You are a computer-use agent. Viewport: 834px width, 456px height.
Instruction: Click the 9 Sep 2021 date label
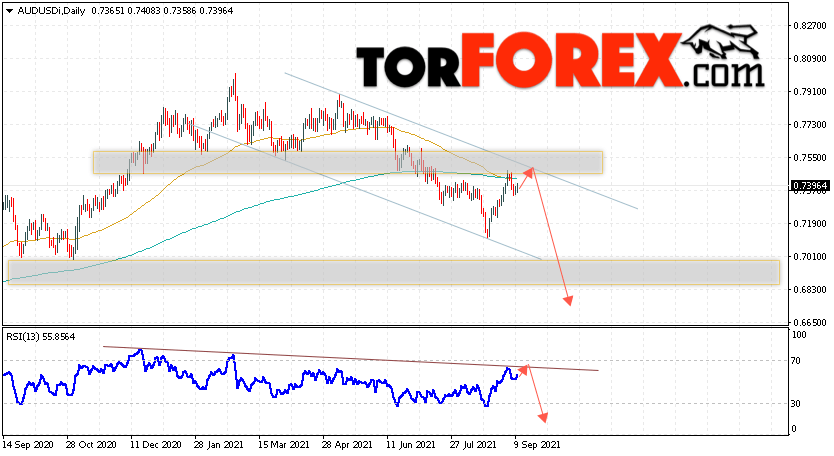(536, 445)
